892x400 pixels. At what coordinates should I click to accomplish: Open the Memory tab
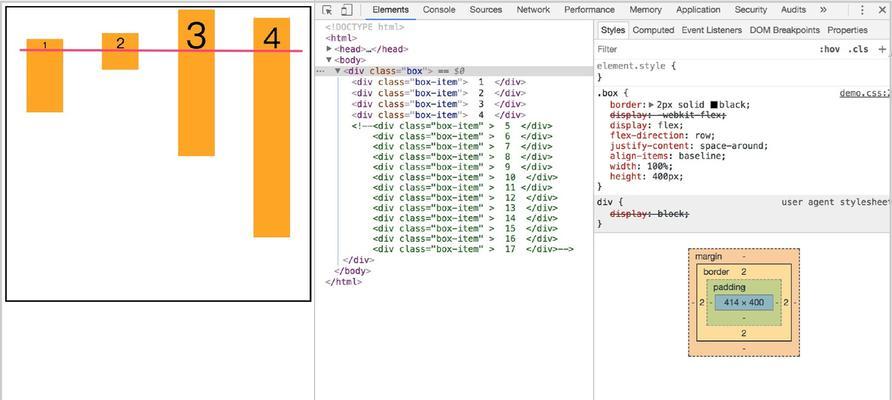tap(645, 10)
